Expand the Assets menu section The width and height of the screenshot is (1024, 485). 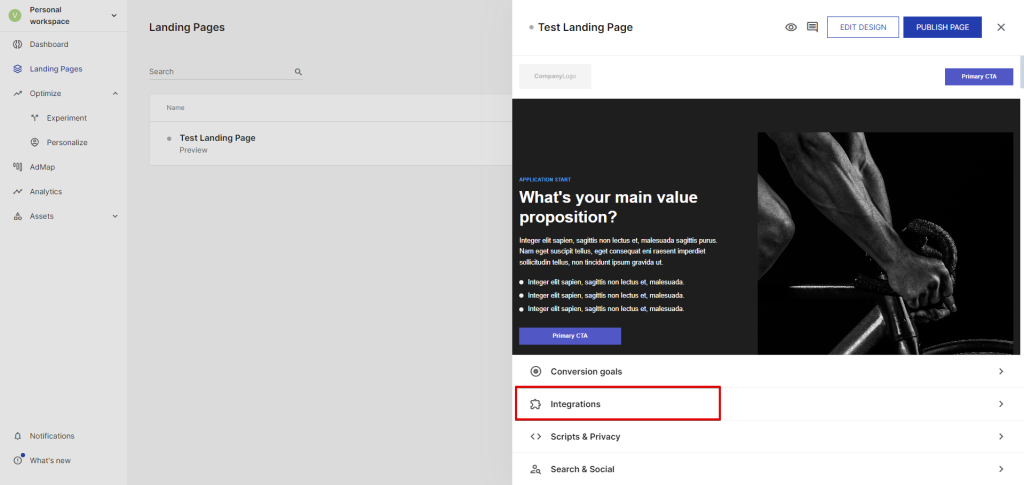115,216
